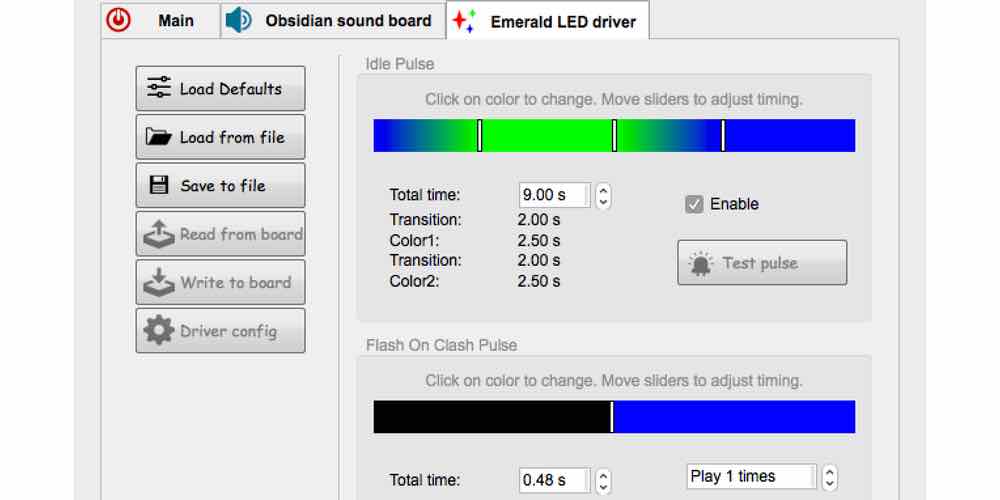
Task: Click the Idle Pulse total time stepper arrows
Action: click(603, 195)
